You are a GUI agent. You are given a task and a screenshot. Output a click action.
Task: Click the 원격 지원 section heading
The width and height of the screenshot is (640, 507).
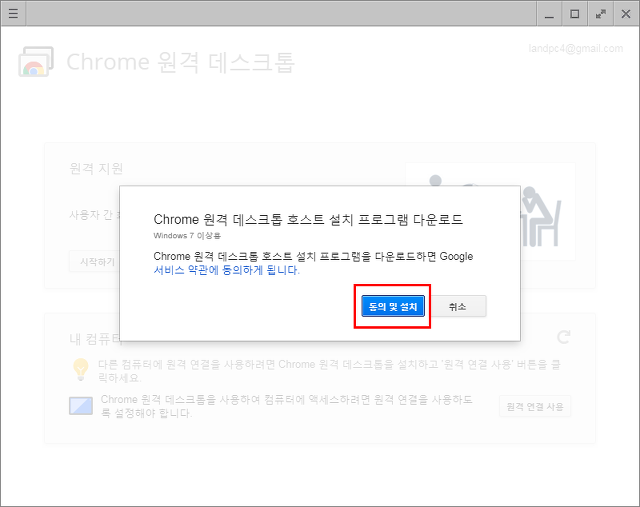click(x=96, y=168)
